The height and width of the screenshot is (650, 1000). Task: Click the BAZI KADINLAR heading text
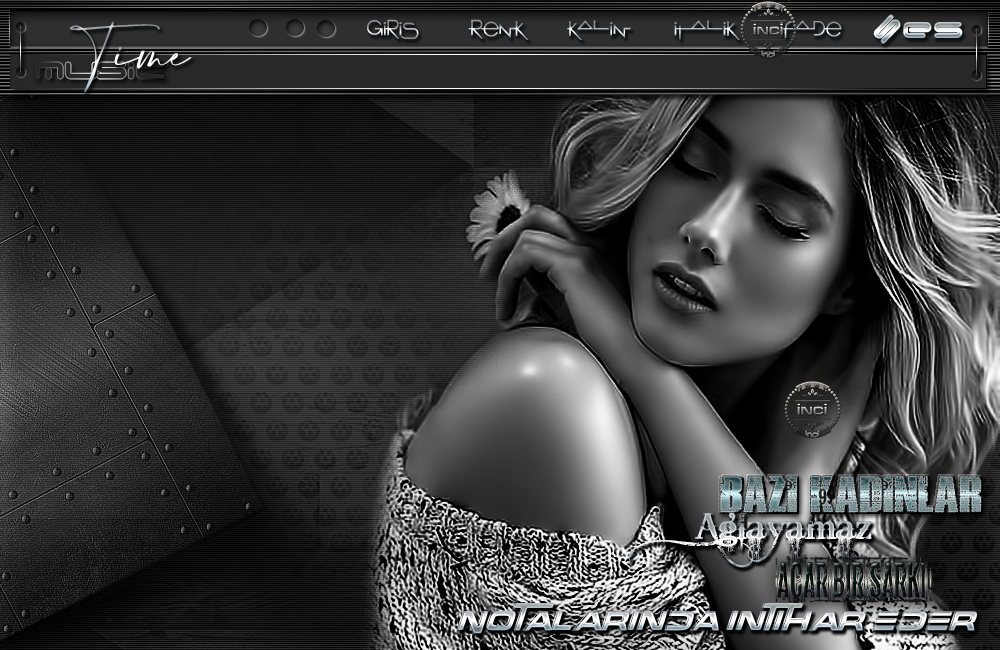tap(850, 494)
